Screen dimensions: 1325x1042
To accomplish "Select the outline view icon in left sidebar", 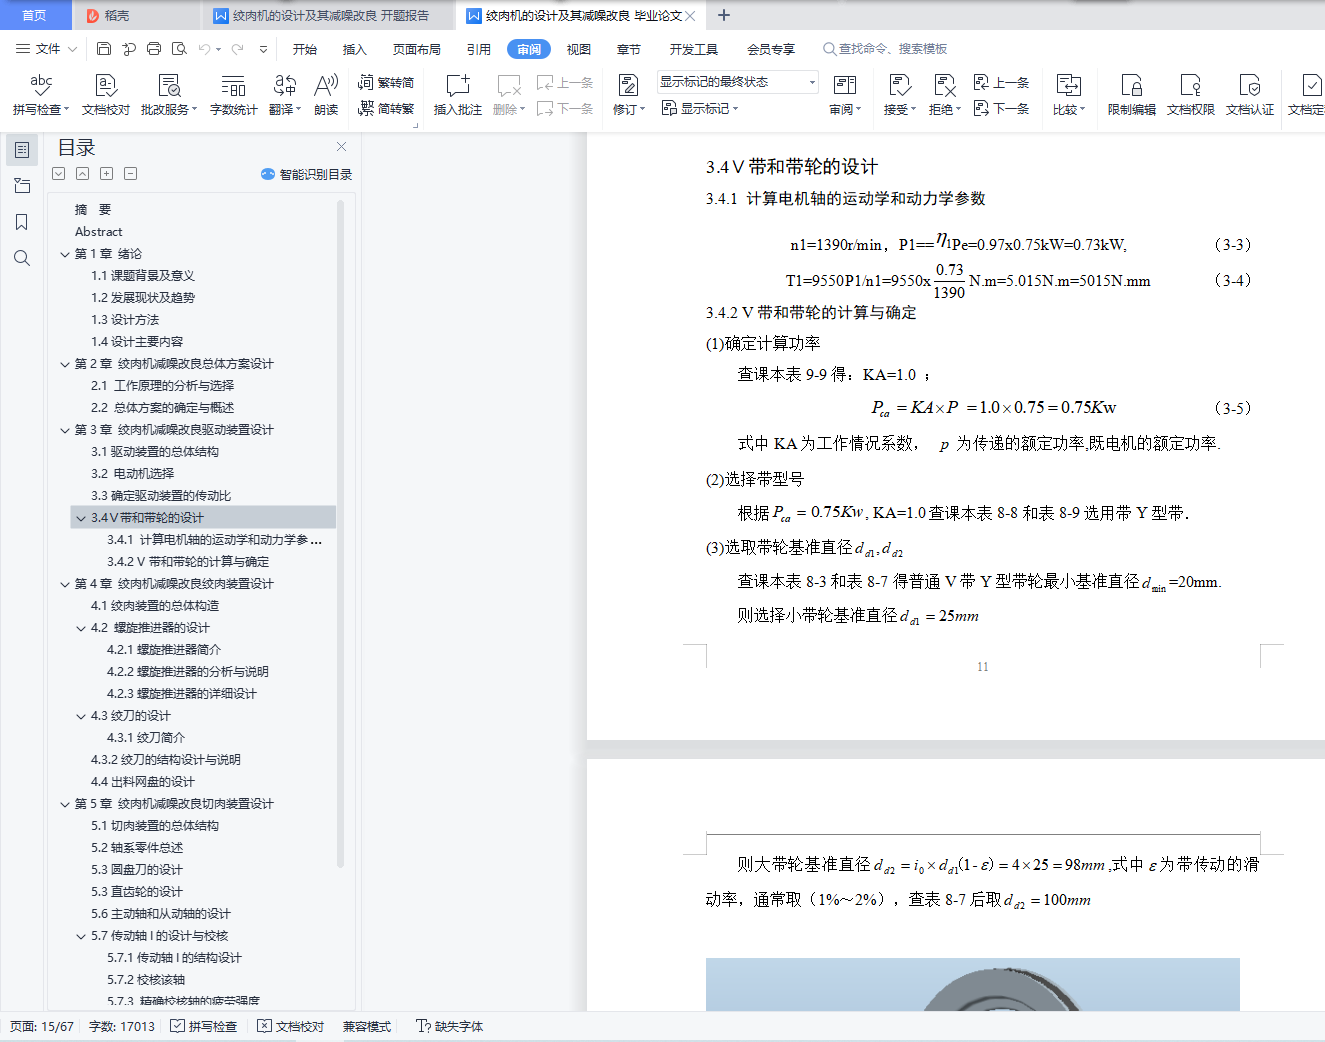I will click(22, 150).
